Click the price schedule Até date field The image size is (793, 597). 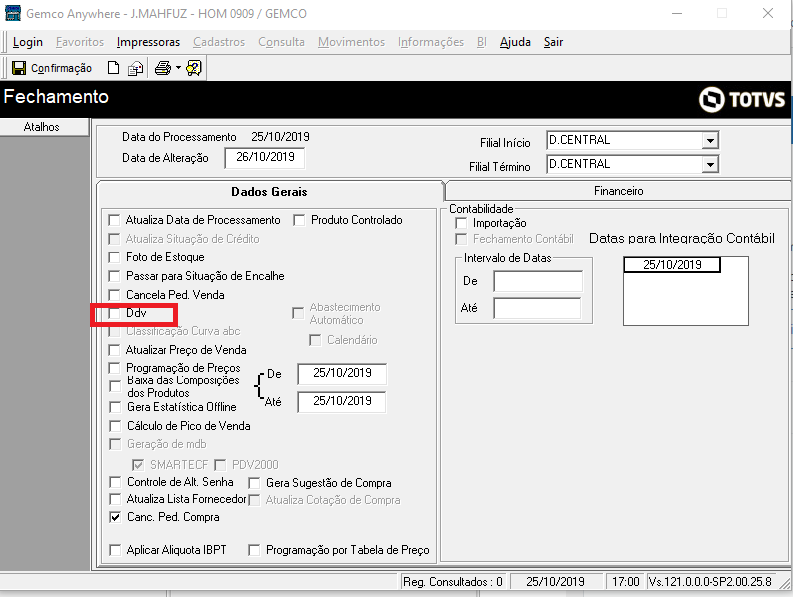342,402
